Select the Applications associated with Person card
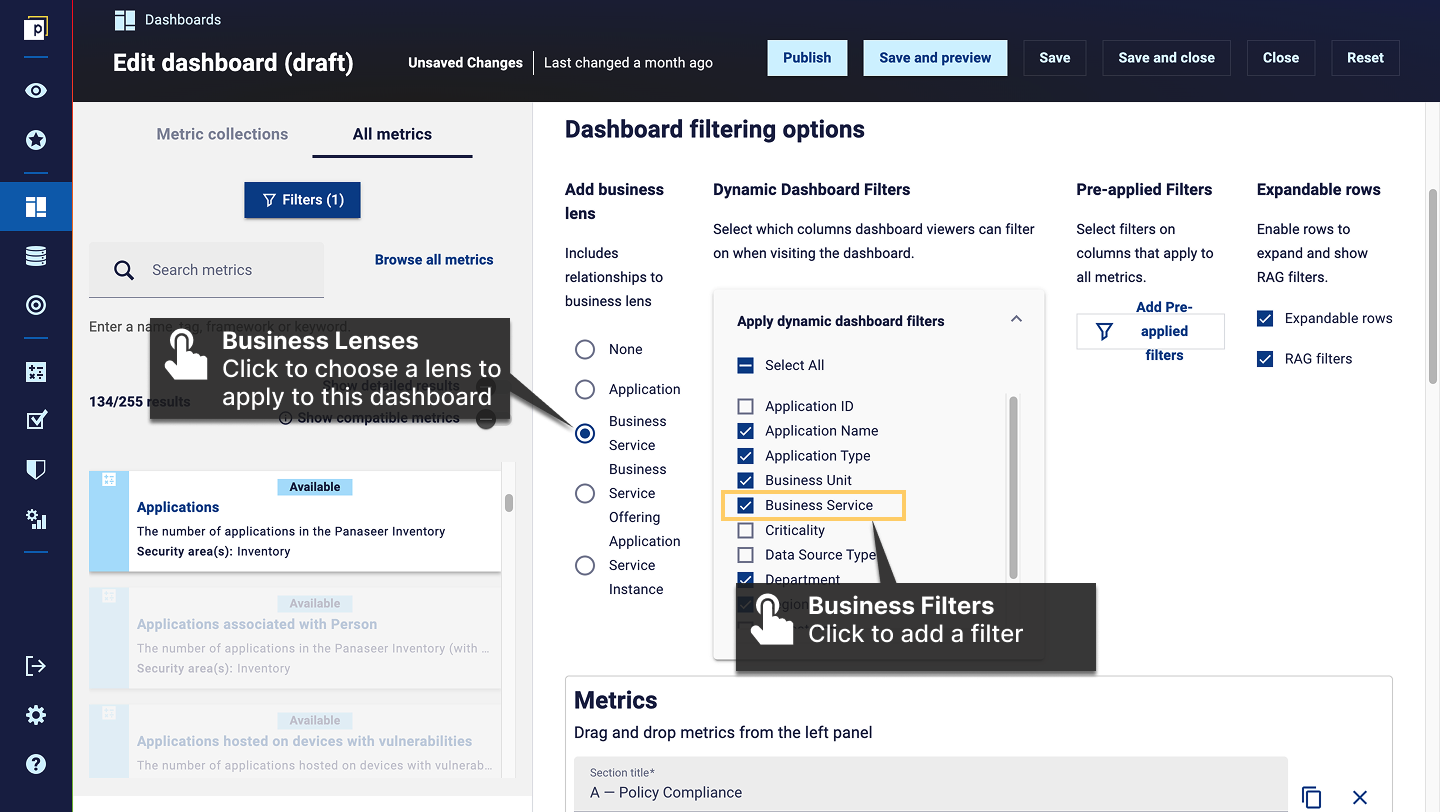This screenshot has height=812, width=1440. click(295, 638)
